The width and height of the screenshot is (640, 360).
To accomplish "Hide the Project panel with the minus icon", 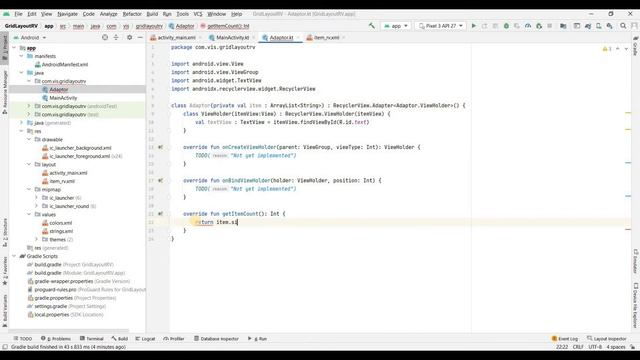I will [x=140, y=37].
